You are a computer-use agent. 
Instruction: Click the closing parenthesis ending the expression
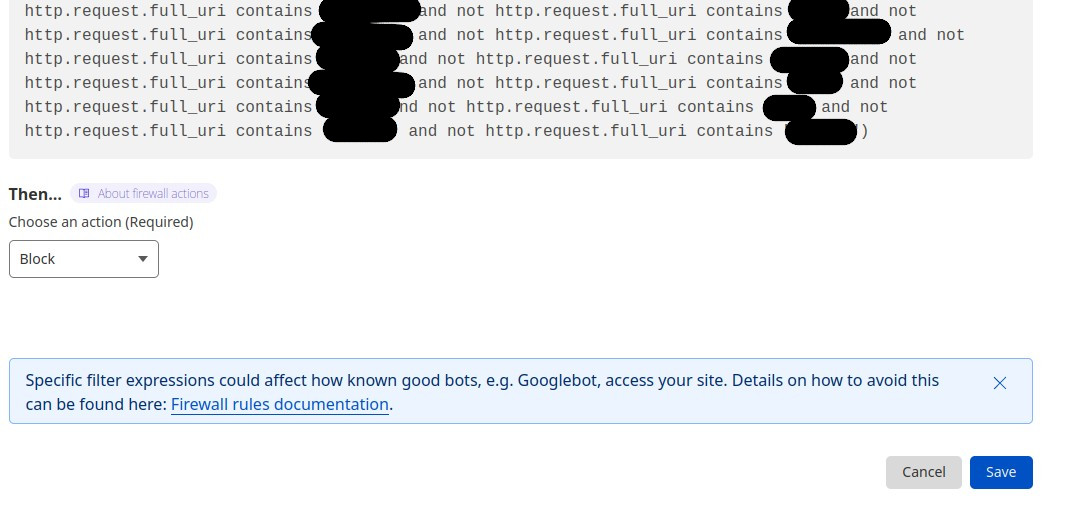[x=864, y=131]
